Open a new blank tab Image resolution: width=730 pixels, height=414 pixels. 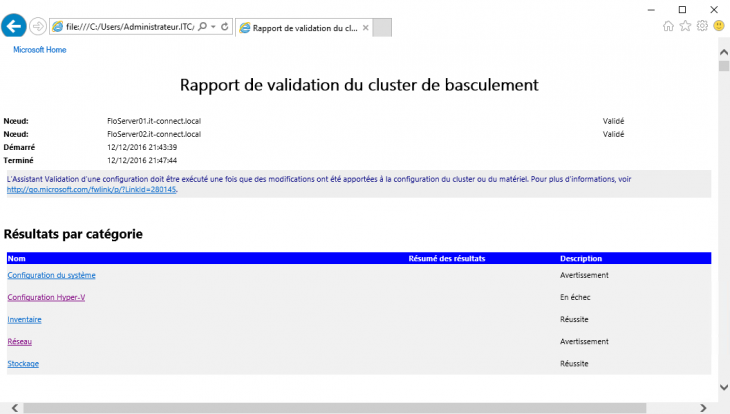coord(382,27)
